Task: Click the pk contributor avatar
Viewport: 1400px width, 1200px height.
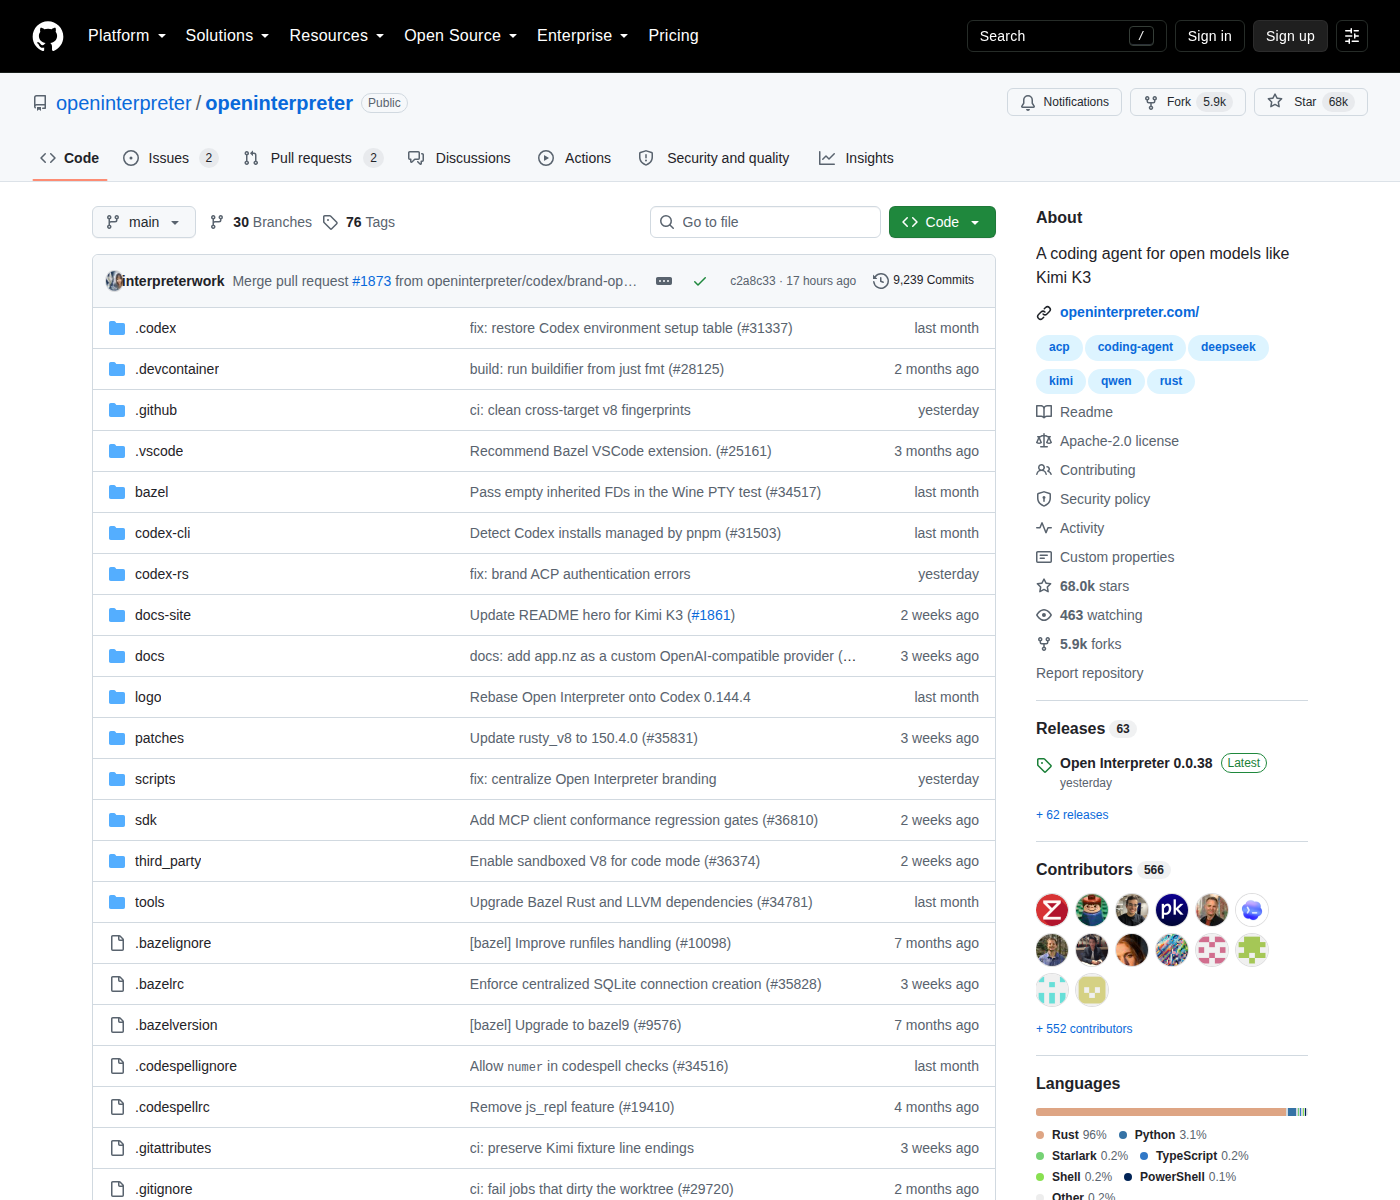Action: click(1172, 910)
